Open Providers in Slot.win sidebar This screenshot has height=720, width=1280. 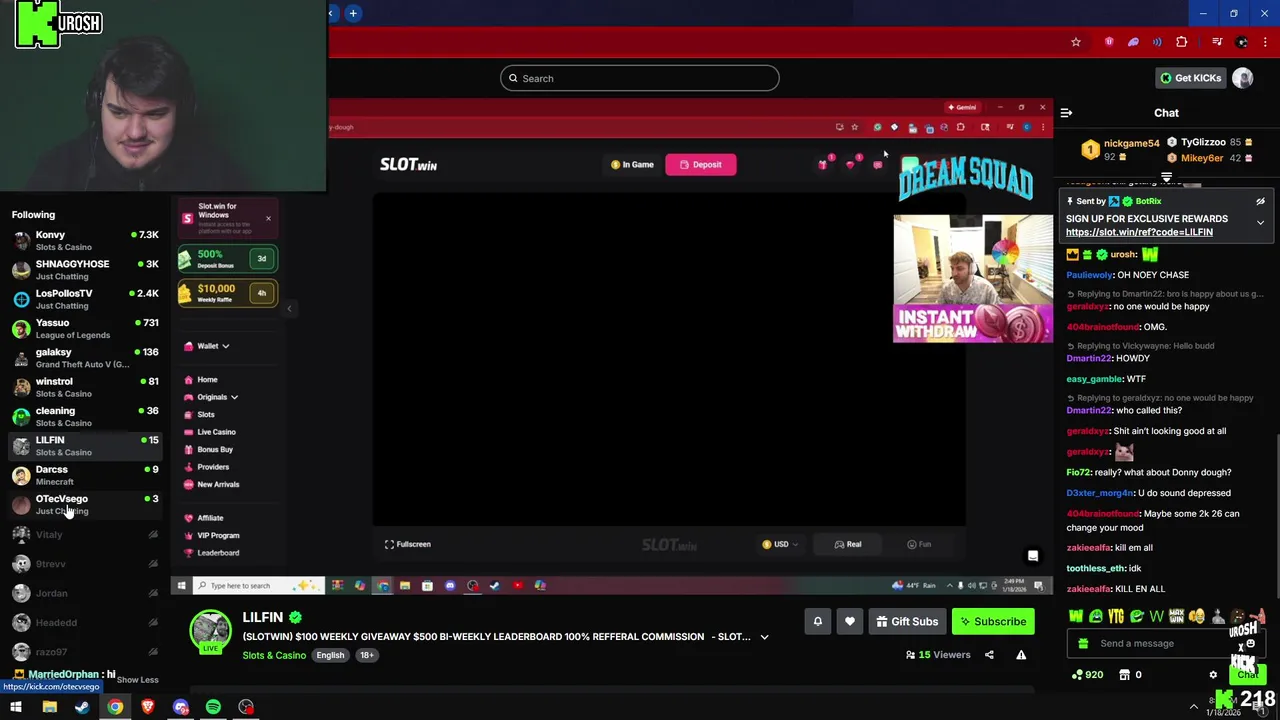tap(207, 467)
